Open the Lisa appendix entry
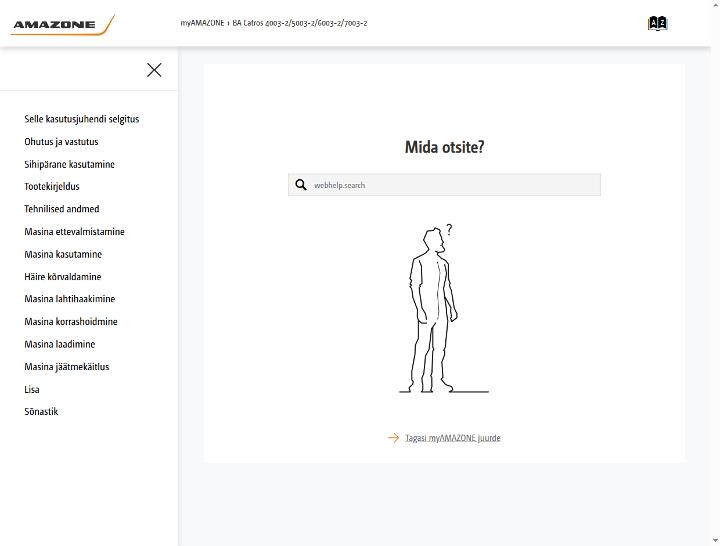 (x=32, y=389)
